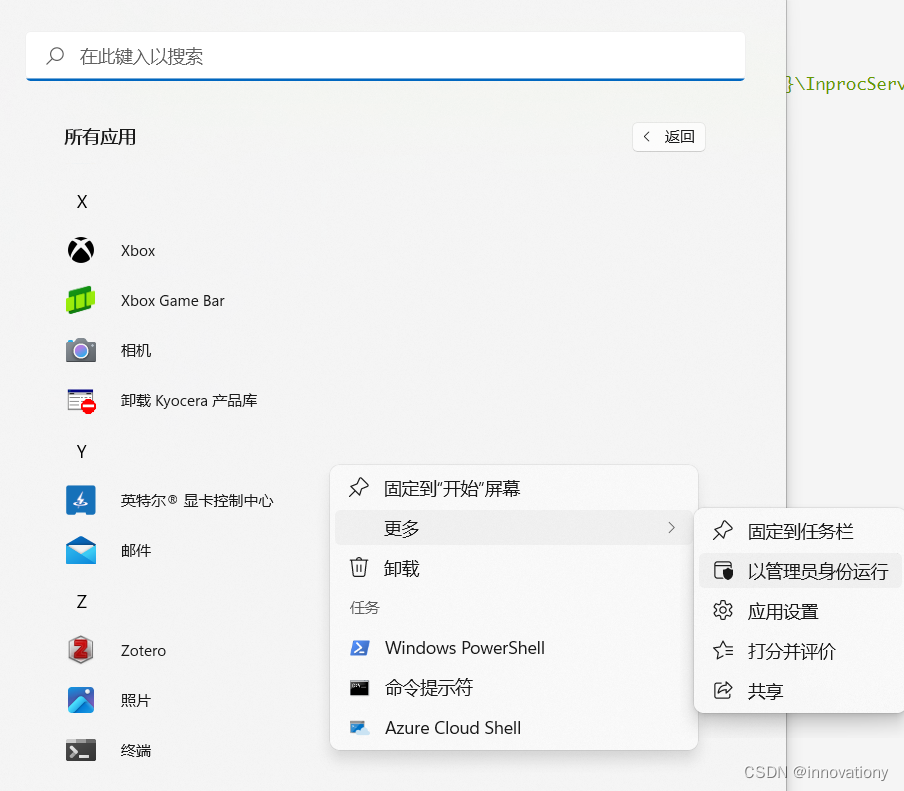
Task: Click the share icon for 共享
Action: point(723,690)
